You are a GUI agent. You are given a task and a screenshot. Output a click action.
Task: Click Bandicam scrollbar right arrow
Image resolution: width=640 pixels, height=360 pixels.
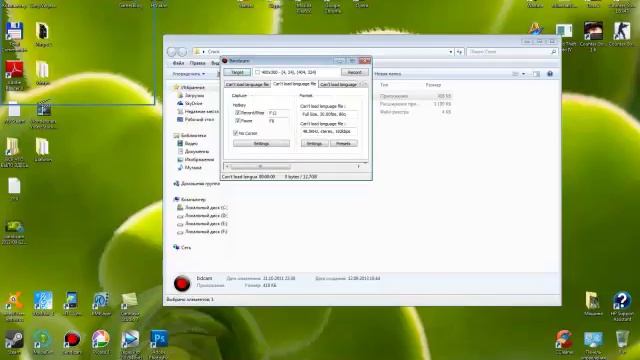(x=359, y=166)
